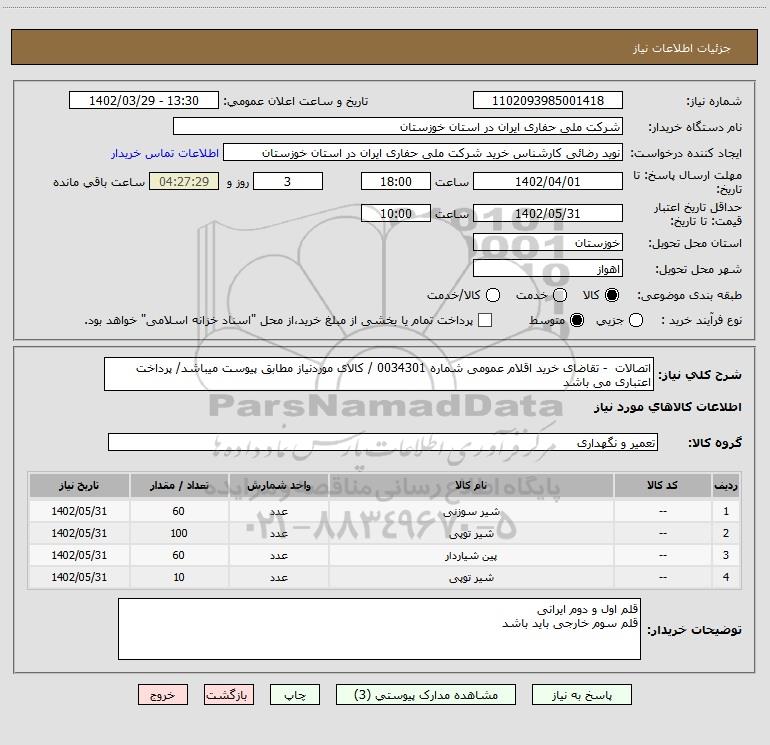Select the متوسط purchase type radio

click(x=577, y=320)
